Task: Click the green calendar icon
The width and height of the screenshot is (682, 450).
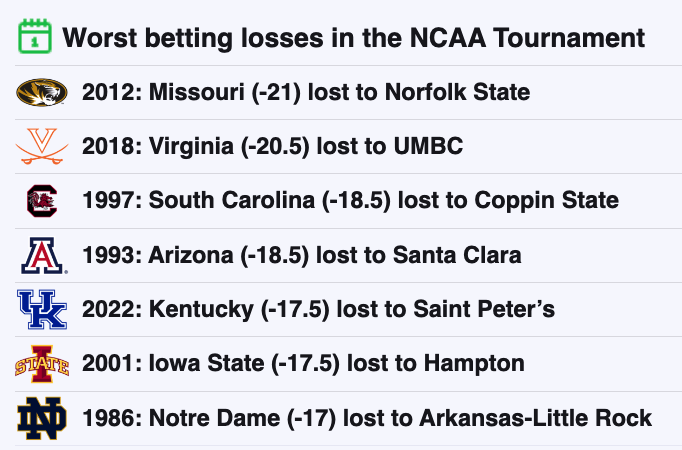Action: [x=35, y=37]
